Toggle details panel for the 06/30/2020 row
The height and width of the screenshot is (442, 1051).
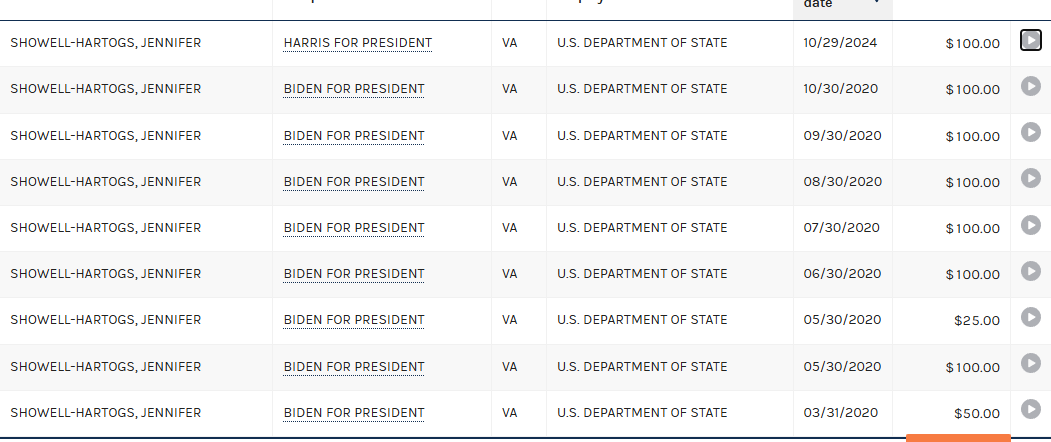coord(1030,271)
